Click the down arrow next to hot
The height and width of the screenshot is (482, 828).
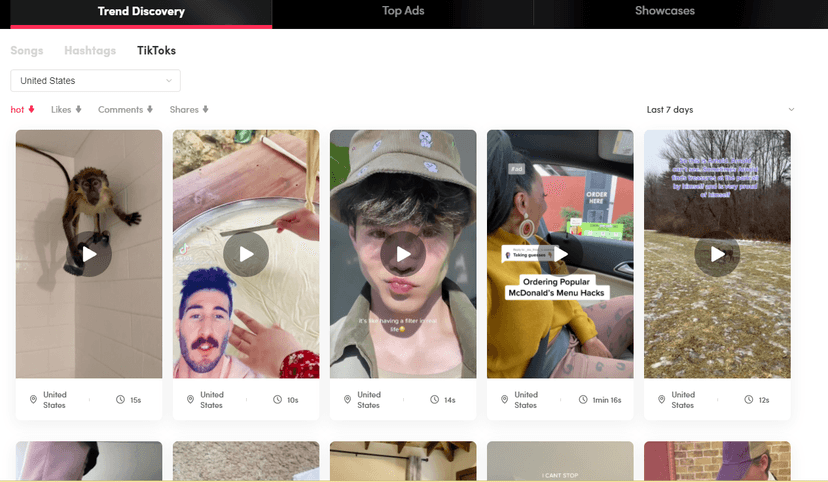tap(31, 109)
